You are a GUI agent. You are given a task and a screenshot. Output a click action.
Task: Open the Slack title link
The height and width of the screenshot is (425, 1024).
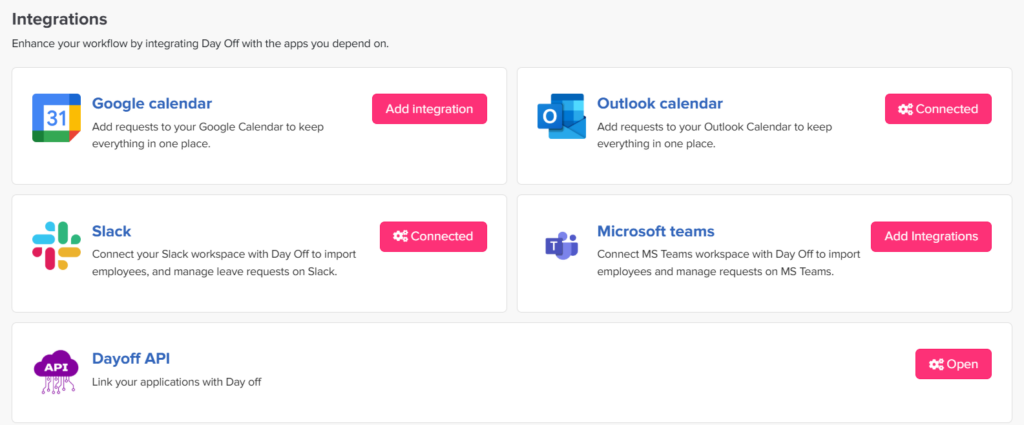coord(111,231)
